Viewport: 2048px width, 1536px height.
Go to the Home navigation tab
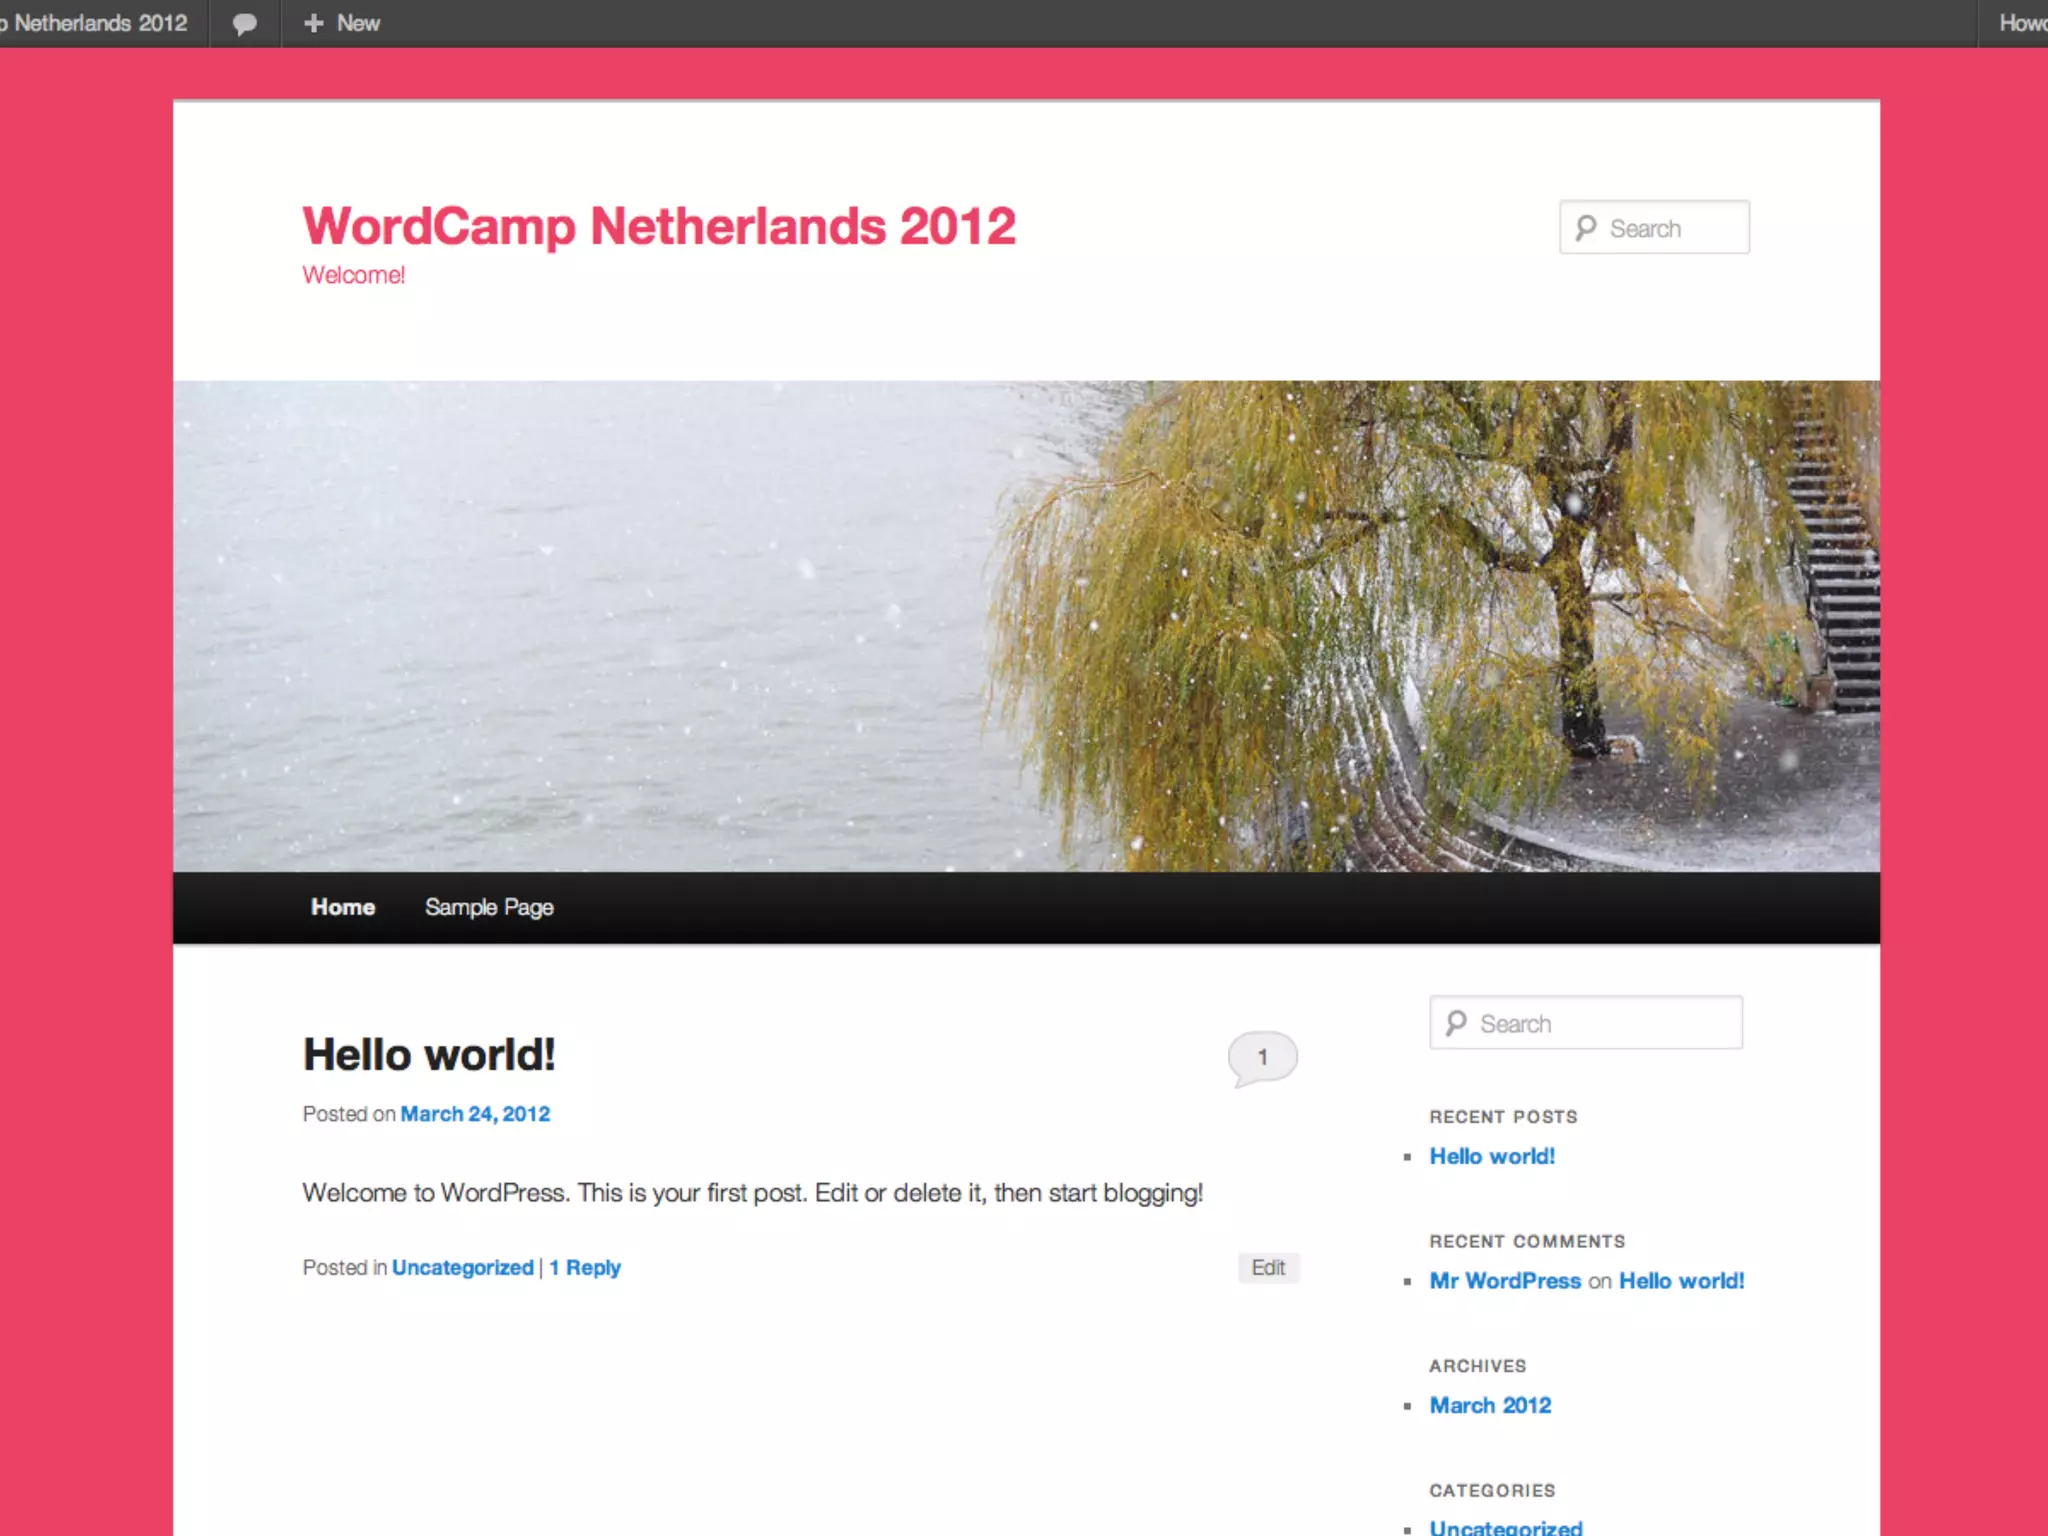343,907
